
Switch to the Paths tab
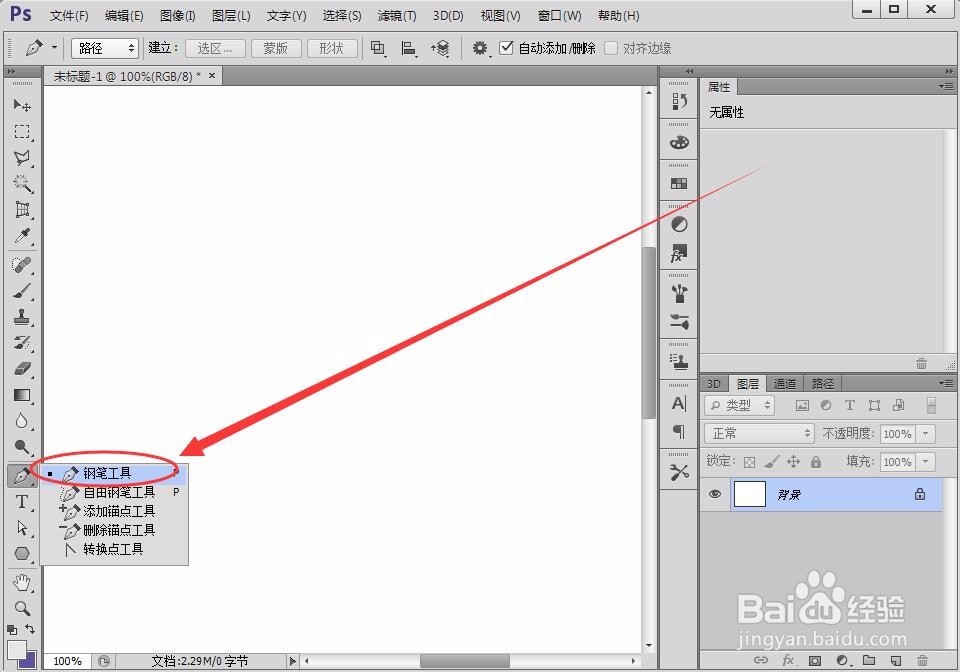tap(822, 384)
